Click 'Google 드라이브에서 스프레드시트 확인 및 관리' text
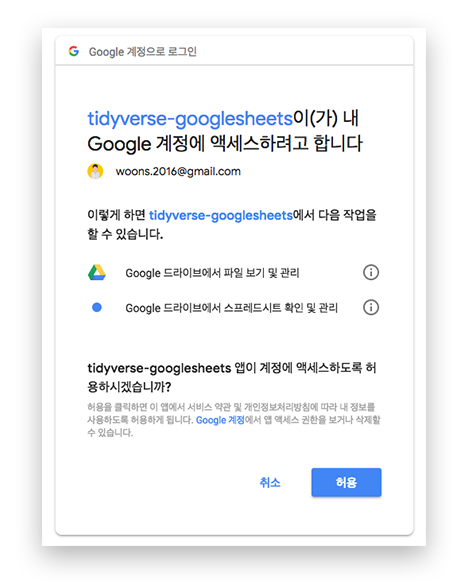The height and width of the screenshot is (584, 468). (232, 308)
